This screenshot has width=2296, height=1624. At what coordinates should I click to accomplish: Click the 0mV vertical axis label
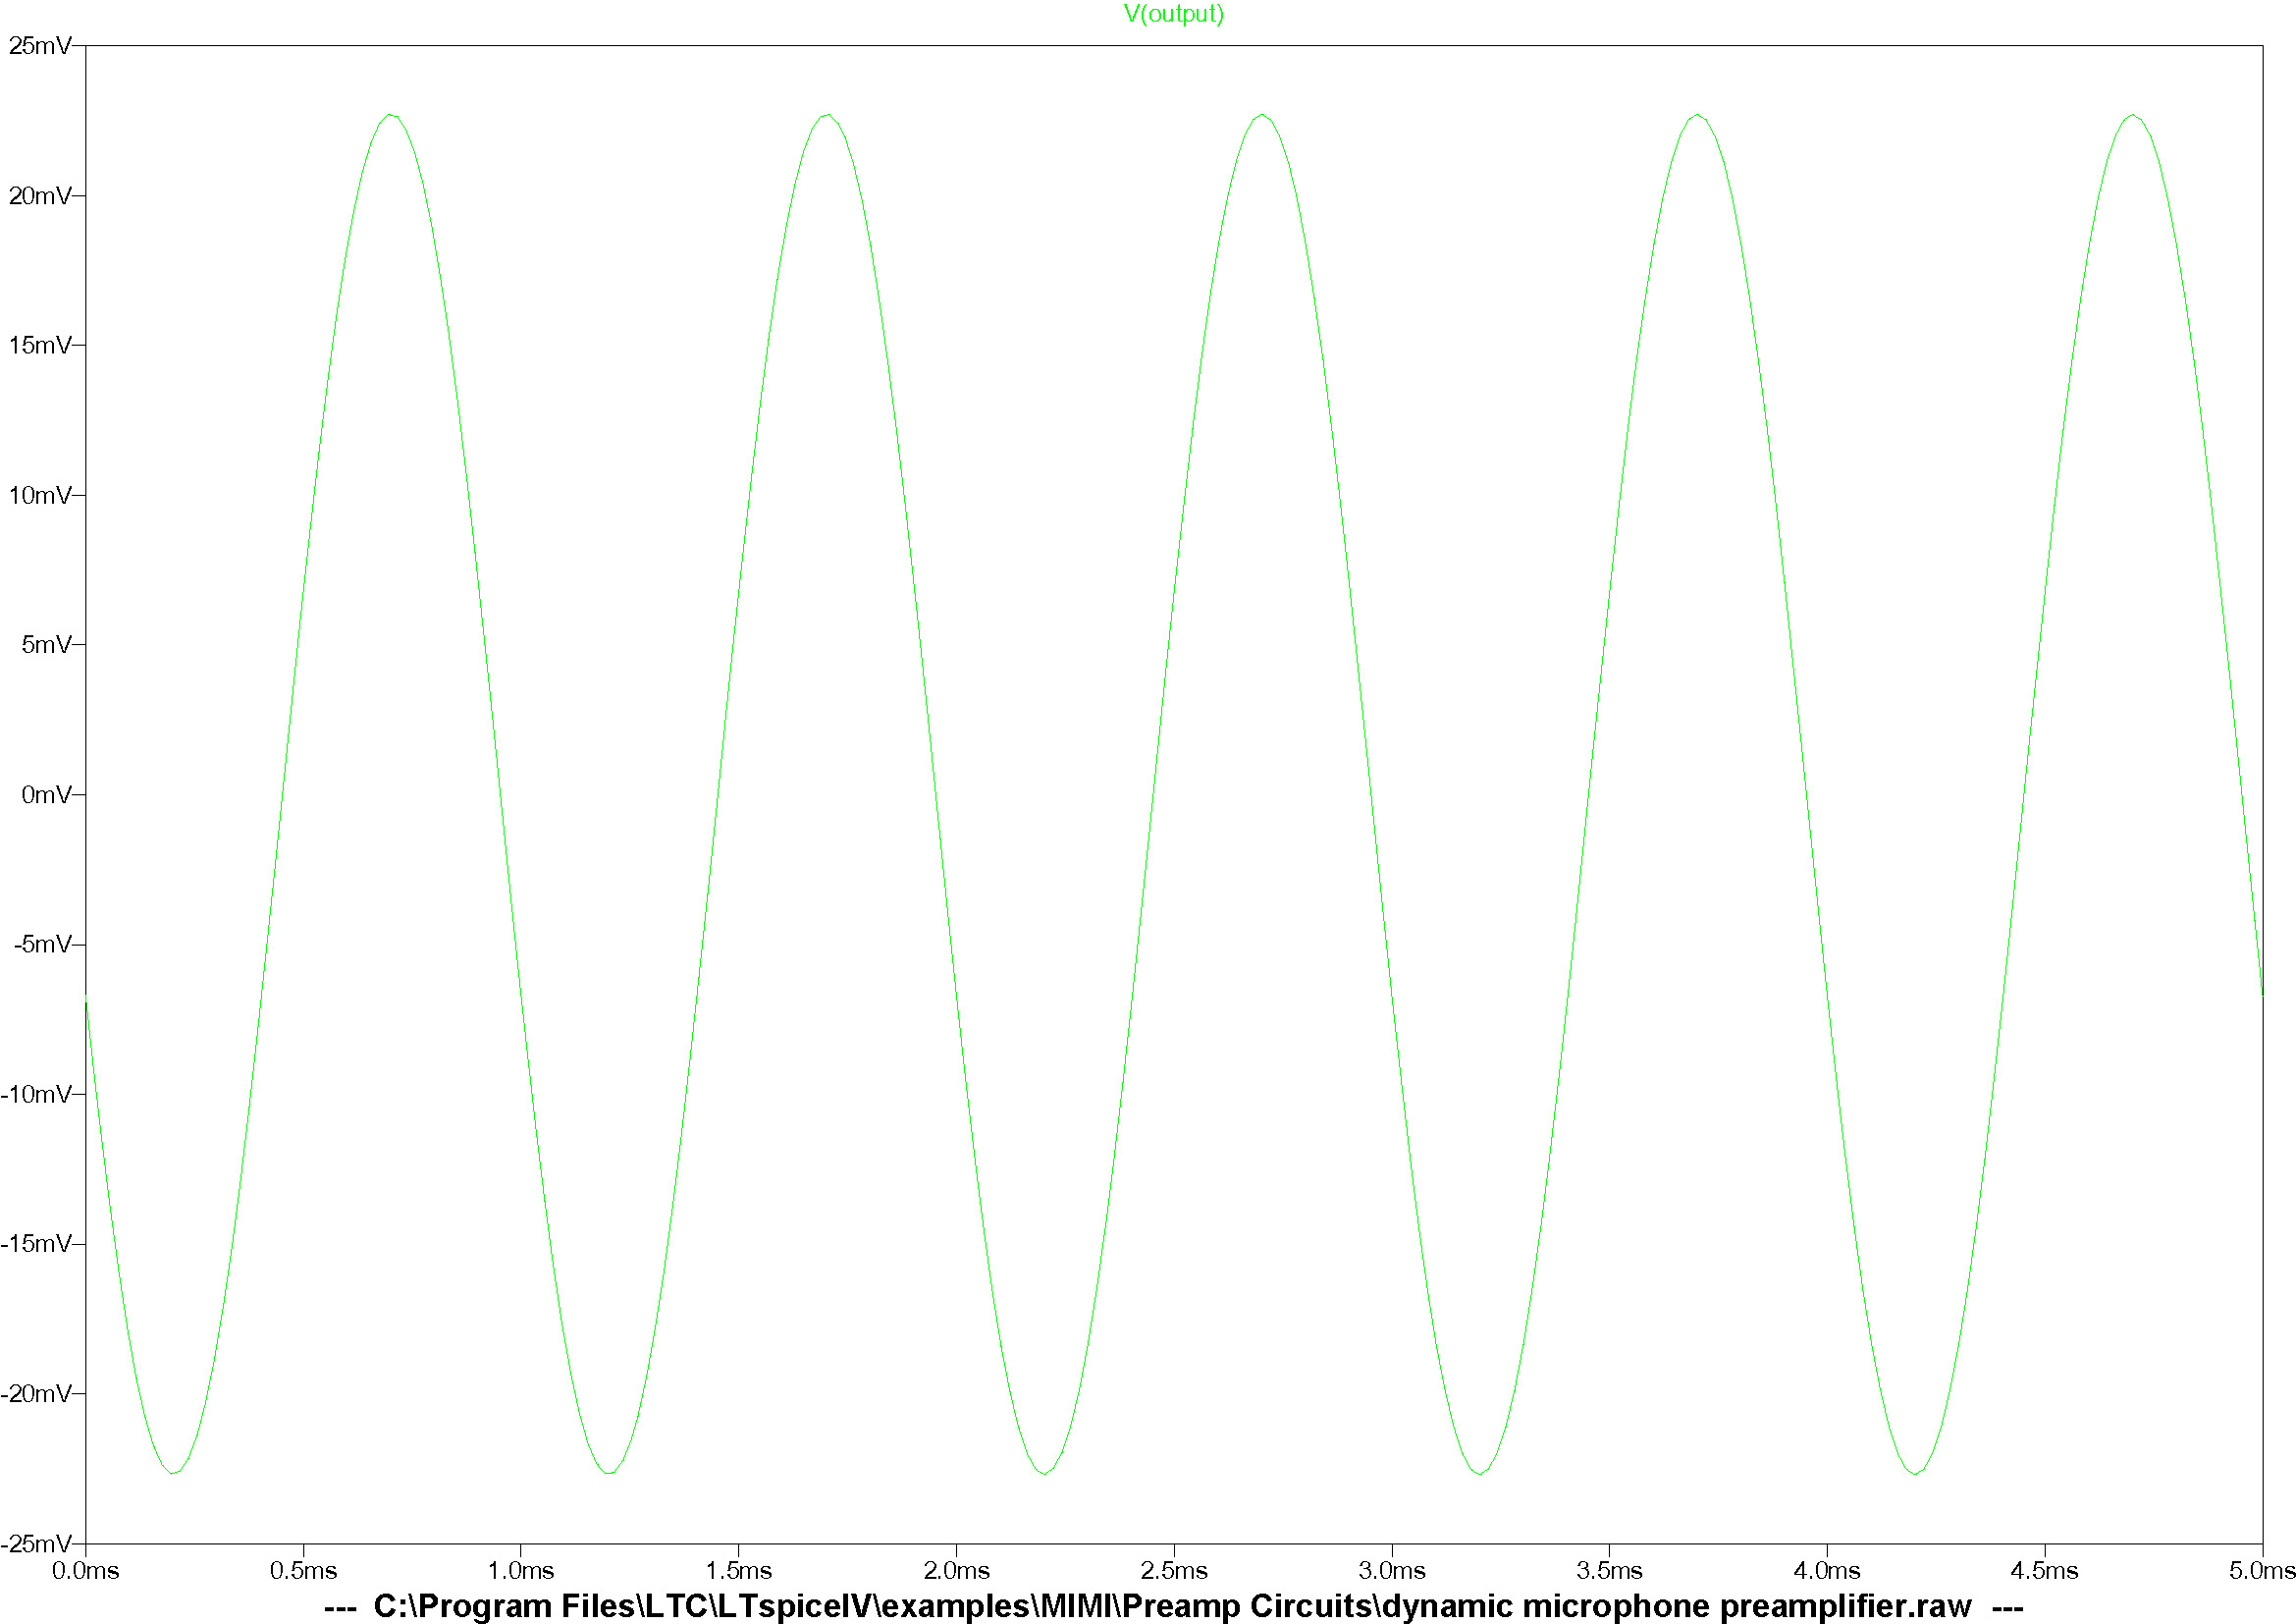pos(46,794)
